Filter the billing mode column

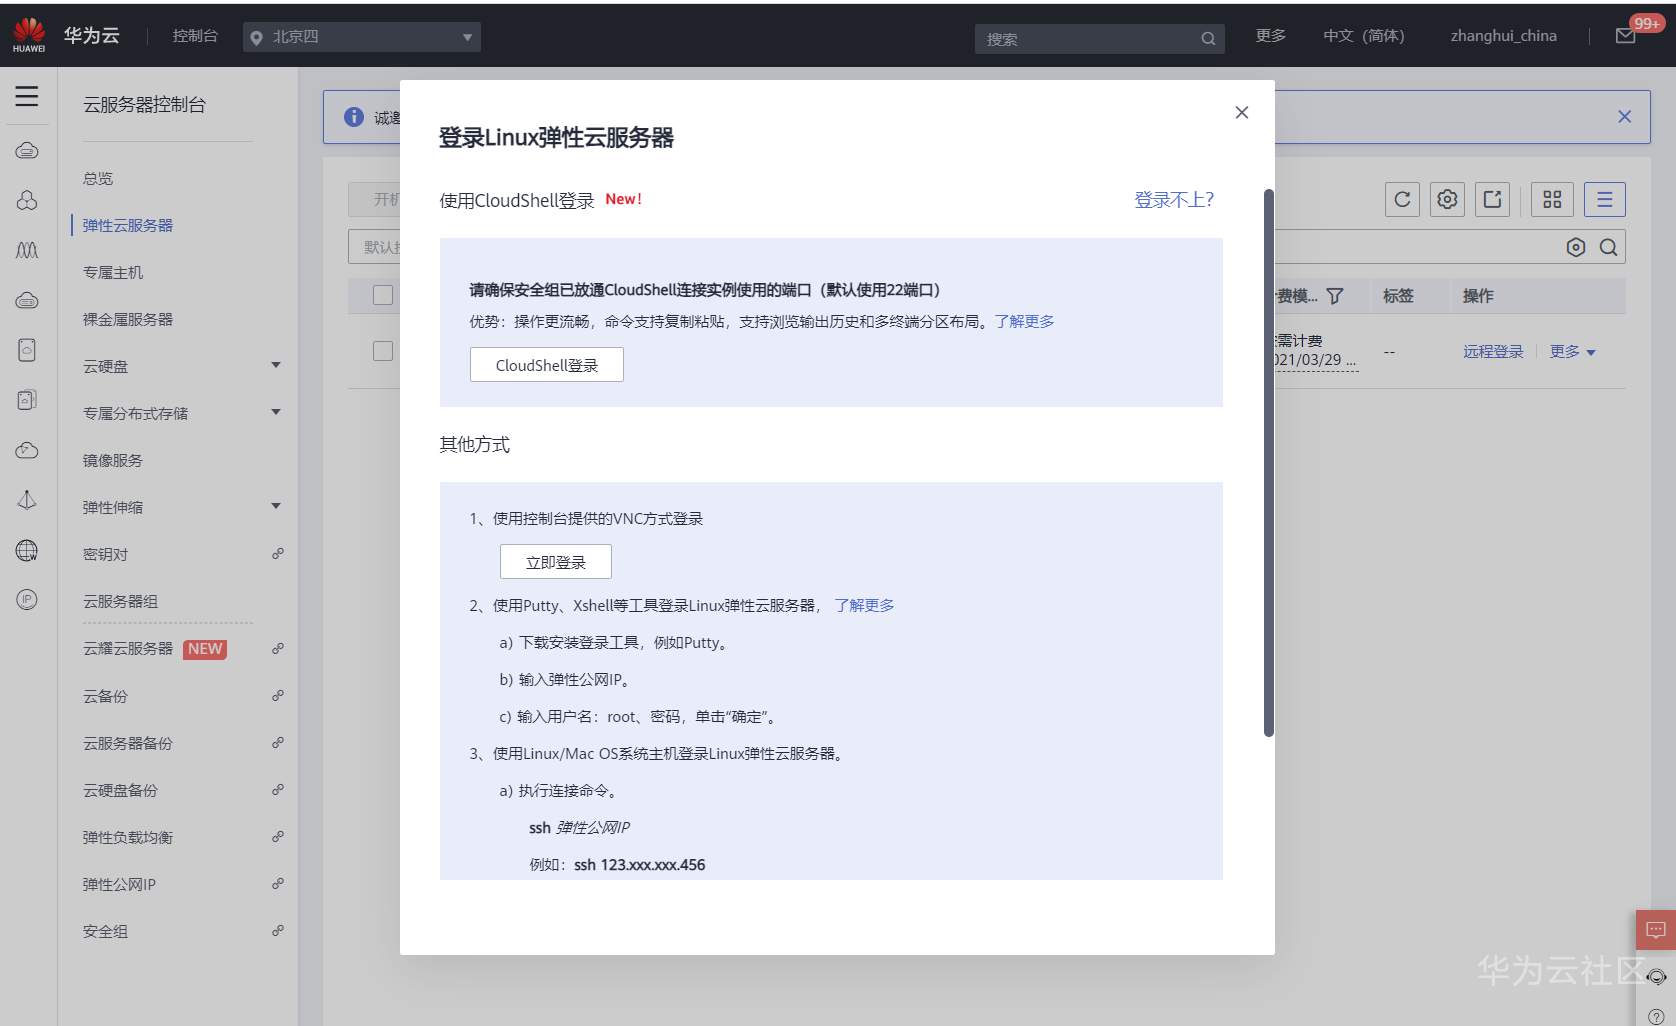pos(1335,296)
